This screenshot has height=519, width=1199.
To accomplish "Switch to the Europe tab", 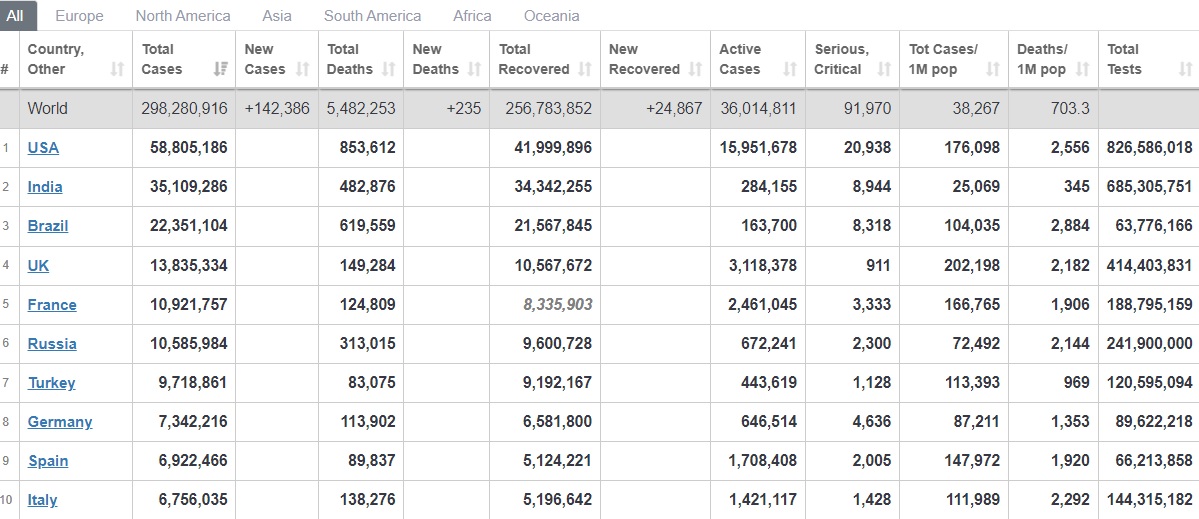I will tap(80, 16).
